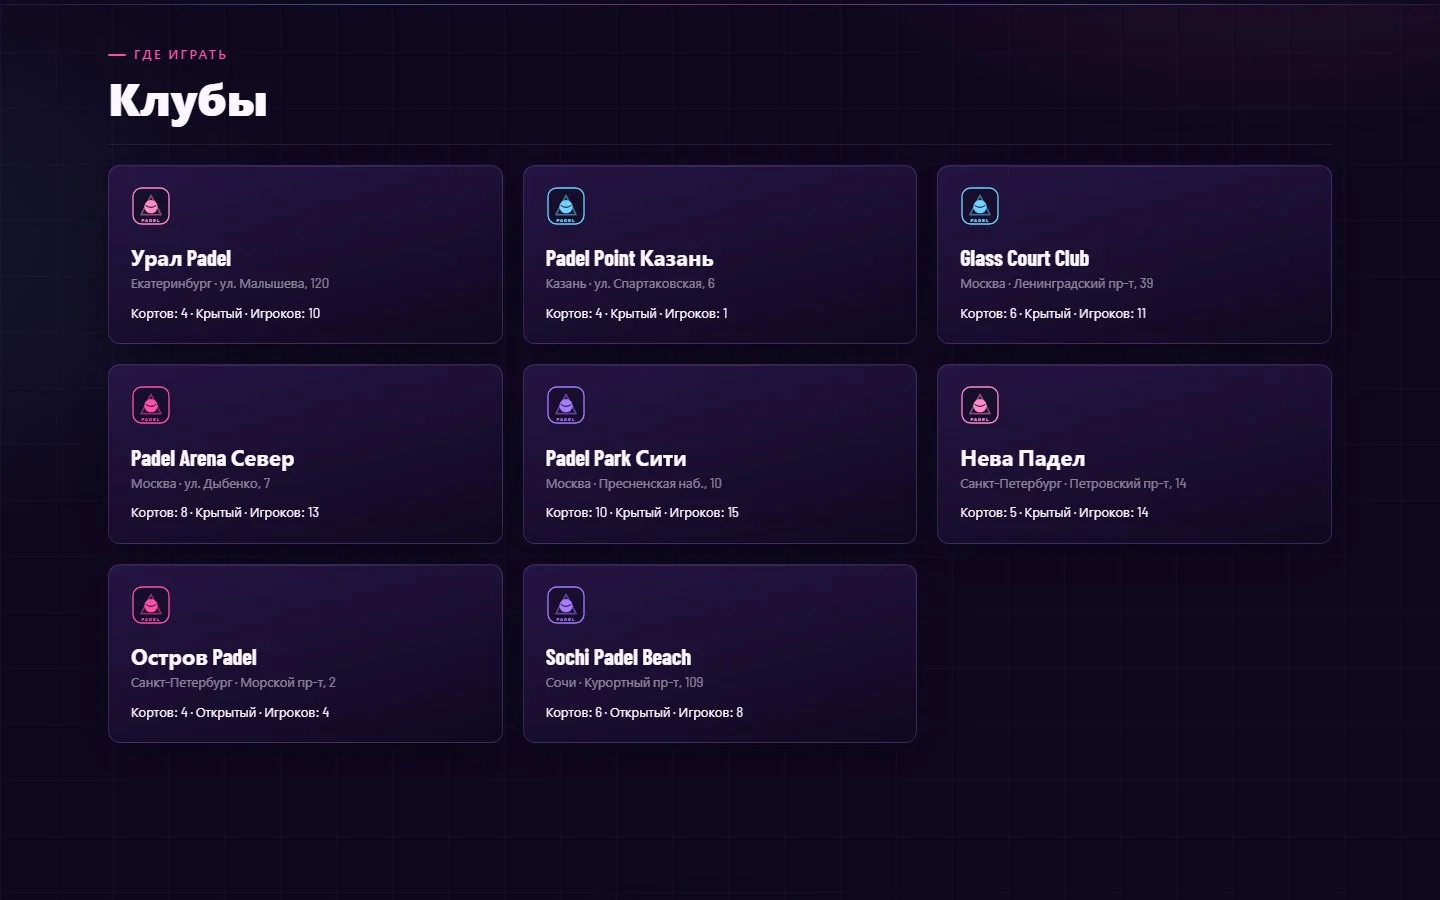Click 'Кортов: 8 · Крытый · Игроков: 13' stats
The height and width of the screenshot is (900, 1440).
click(x=225, y=513)
